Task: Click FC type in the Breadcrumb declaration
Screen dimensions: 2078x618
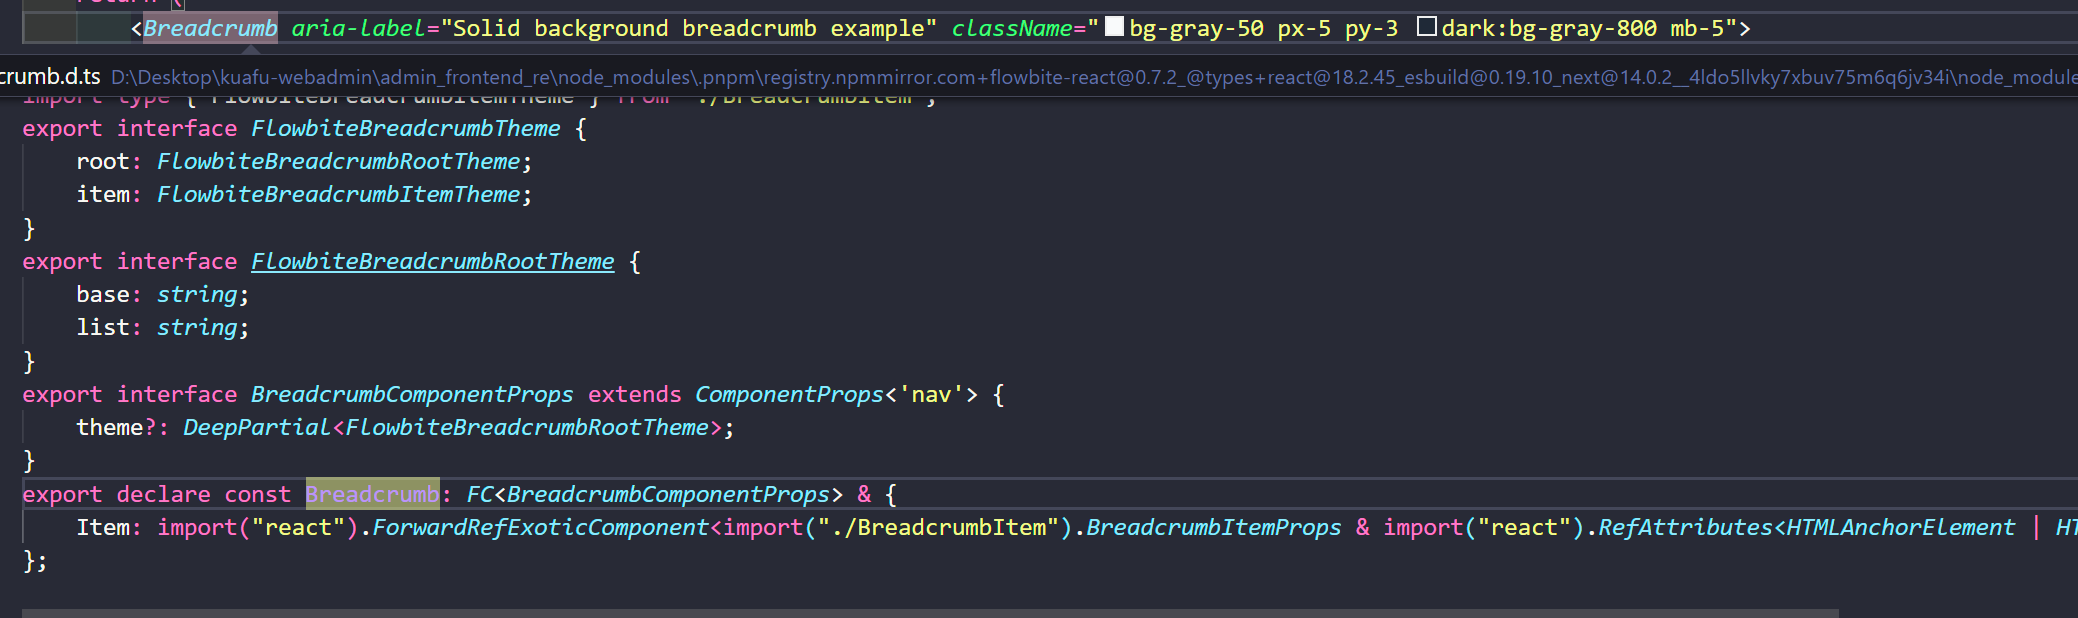Action: coord(479,495)
